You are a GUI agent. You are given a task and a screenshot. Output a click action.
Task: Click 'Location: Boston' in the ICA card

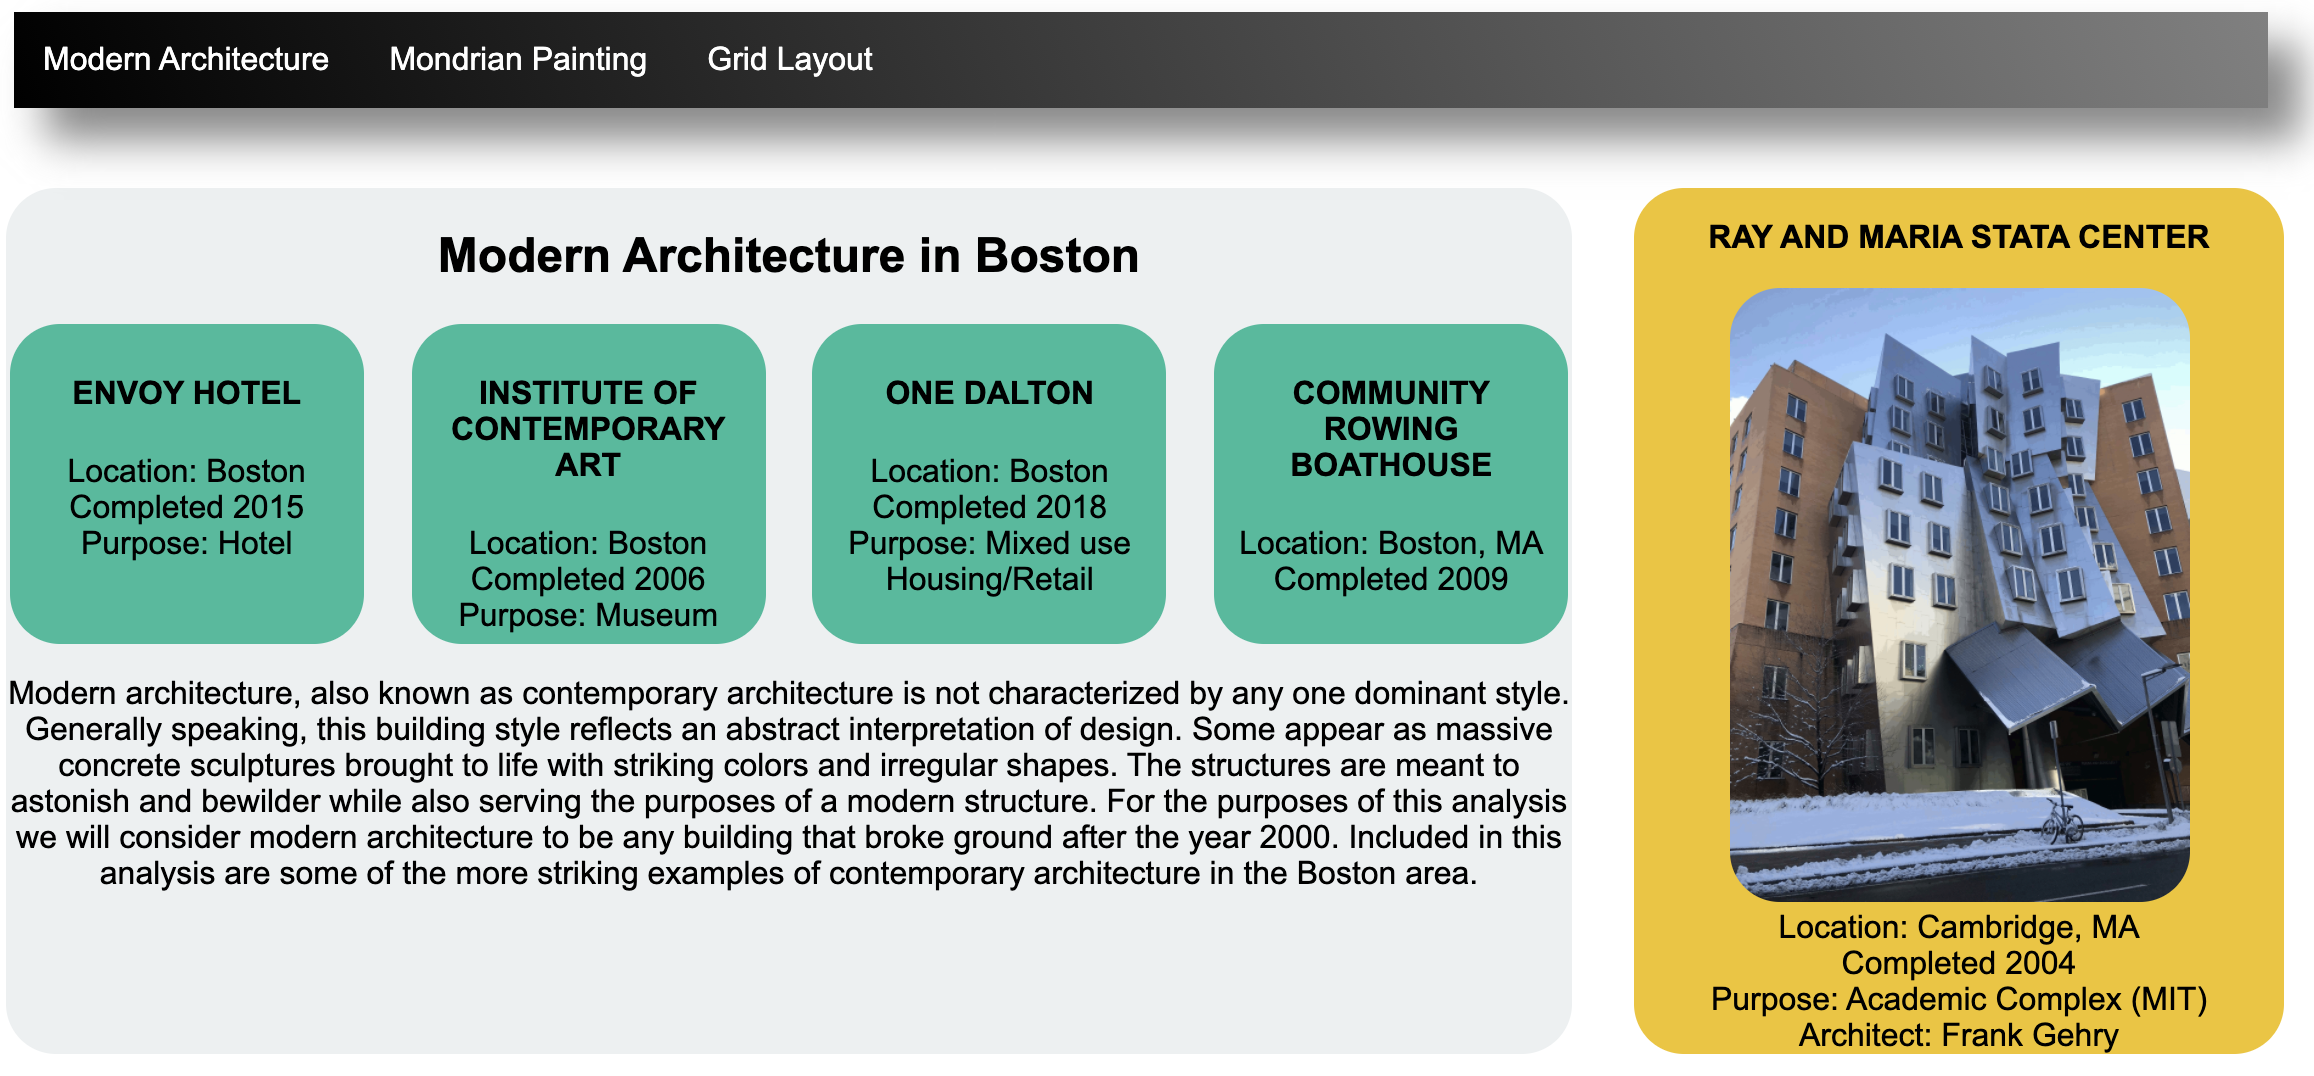click(x=588, y=543)
